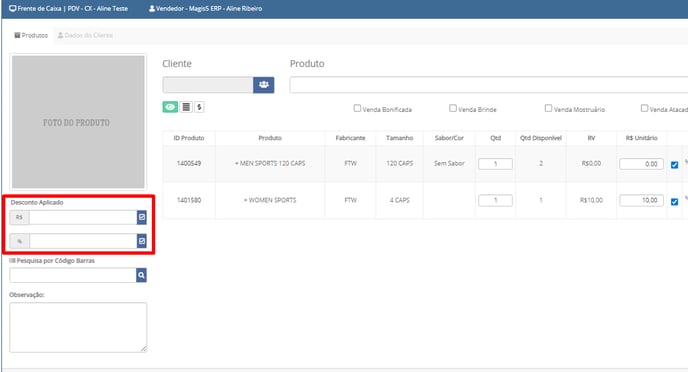Image resolution: width=688 pixels, height=372 pixels.
Task: Click the list view icon button
Action: point(186,107)
